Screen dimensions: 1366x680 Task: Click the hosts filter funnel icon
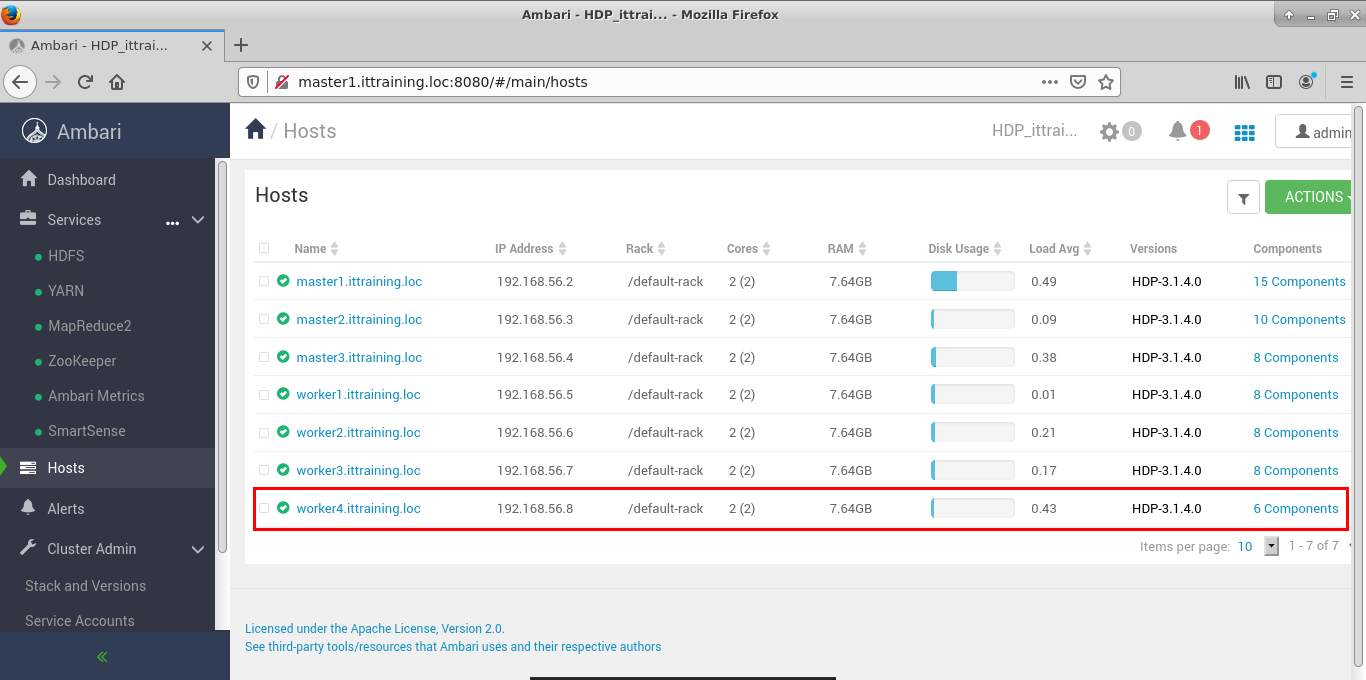[1243, 198]
